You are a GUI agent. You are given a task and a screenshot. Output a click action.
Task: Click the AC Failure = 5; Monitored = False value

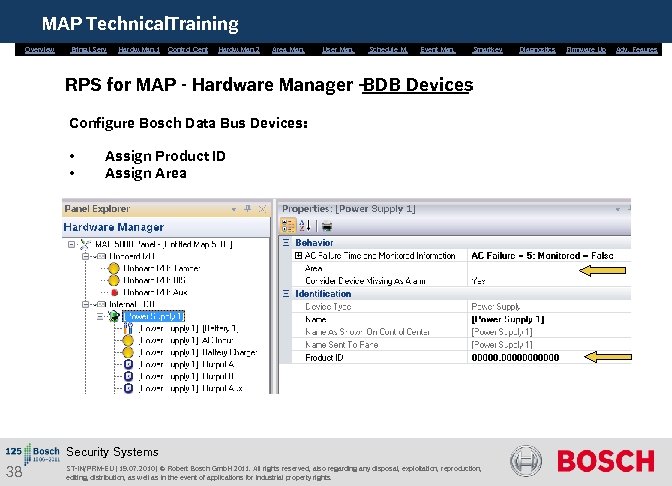tap(542, 255)
